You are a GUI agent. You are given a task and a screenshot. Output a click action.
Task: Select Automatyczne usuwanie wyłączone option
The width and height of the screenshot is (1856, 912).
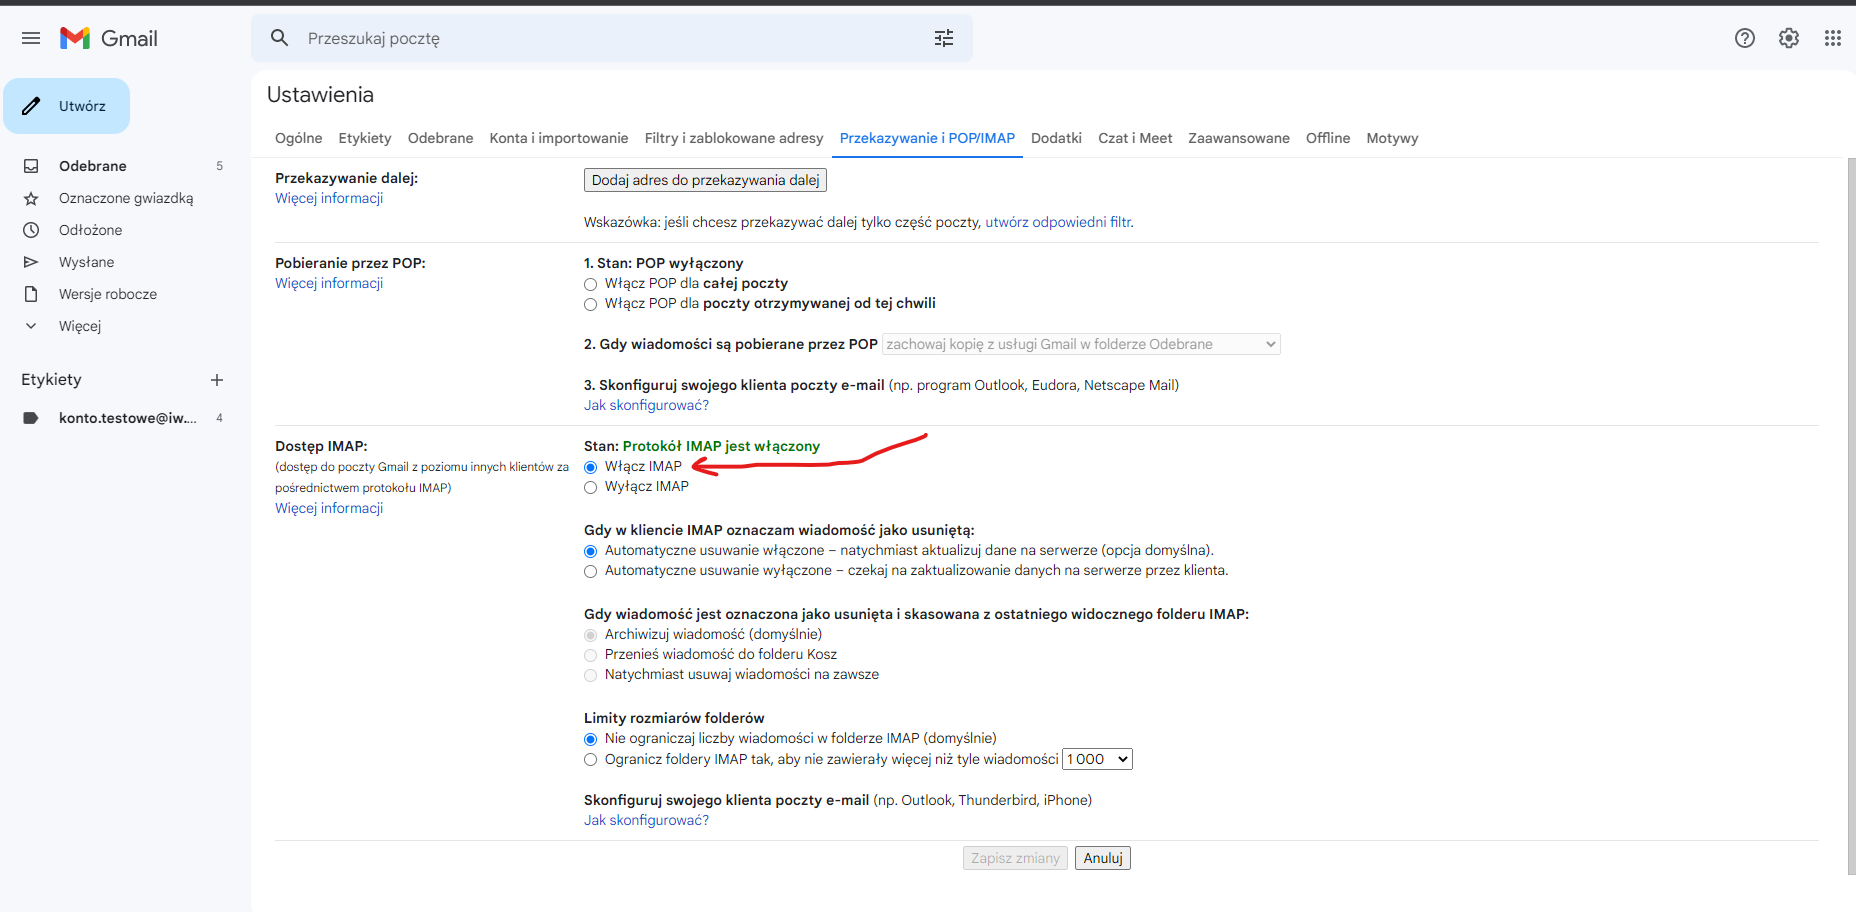pyautogui.click(x=591, y=571)
